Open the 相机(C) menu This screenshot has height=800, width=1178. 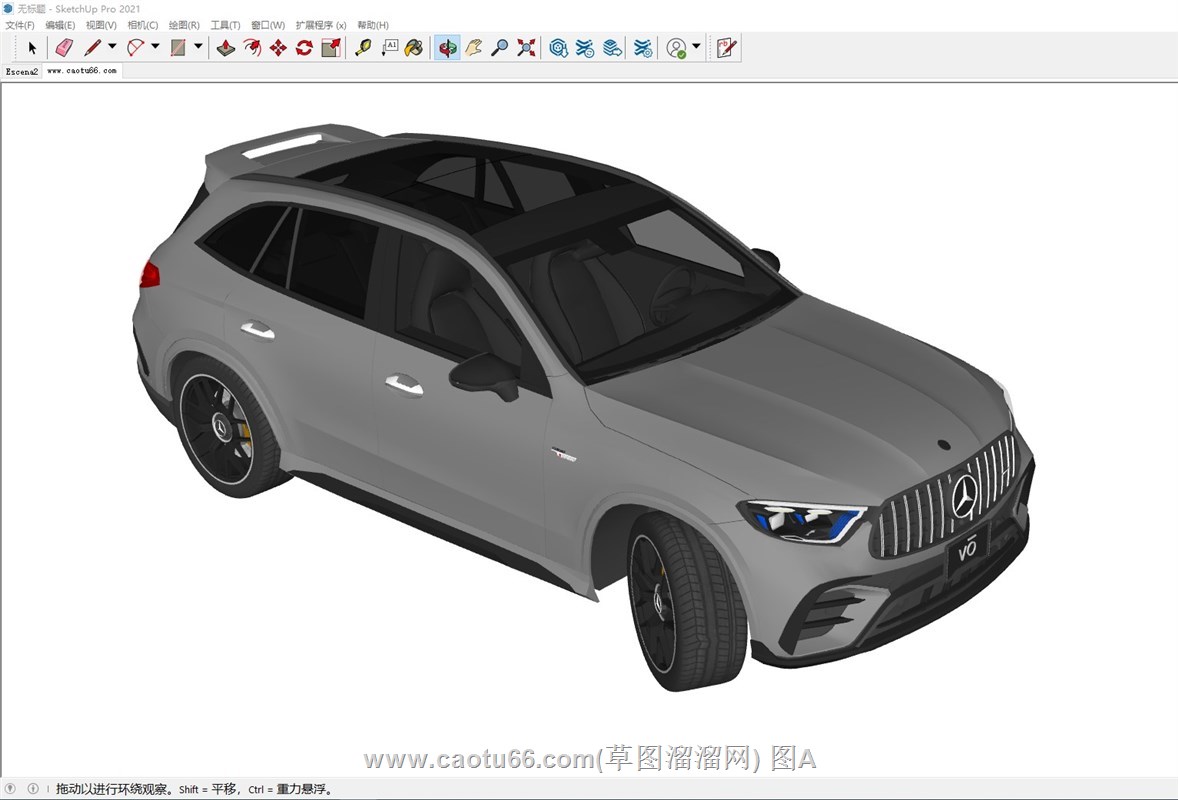143,25
